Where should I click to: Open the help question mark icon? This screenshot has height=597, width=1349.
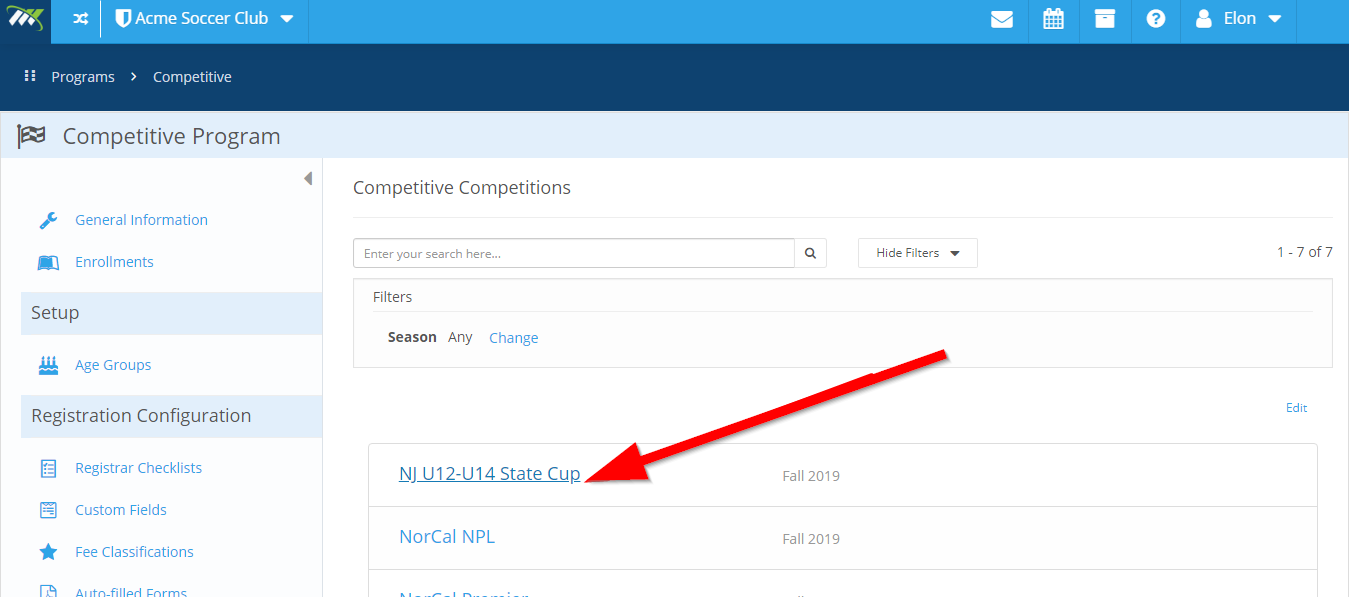click(x=1156, y=19)
